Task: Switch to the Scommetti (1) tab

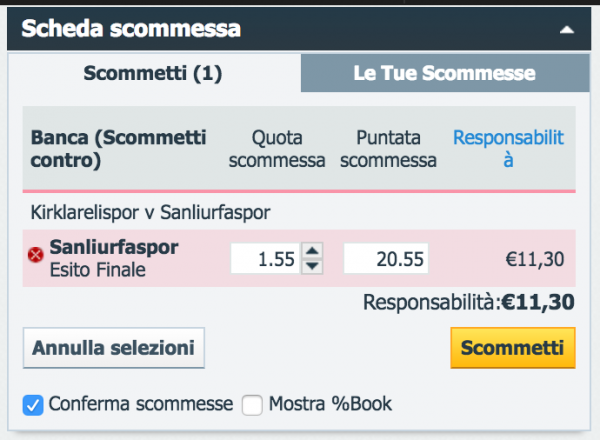Action: (x=153, y=73)
